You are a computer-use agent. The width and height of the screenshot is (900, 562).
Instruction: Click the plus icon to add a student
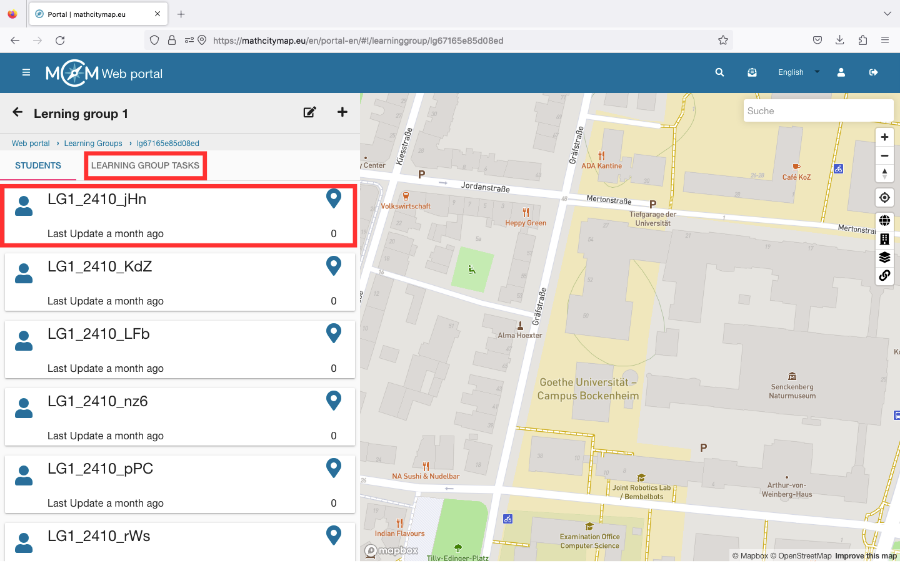[342, 113]
